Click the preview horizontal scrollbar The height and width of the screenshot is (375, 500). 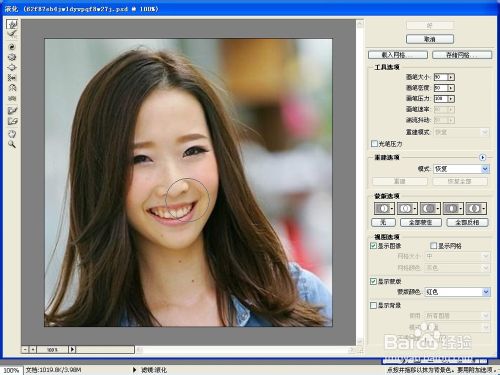pos(246,350)
